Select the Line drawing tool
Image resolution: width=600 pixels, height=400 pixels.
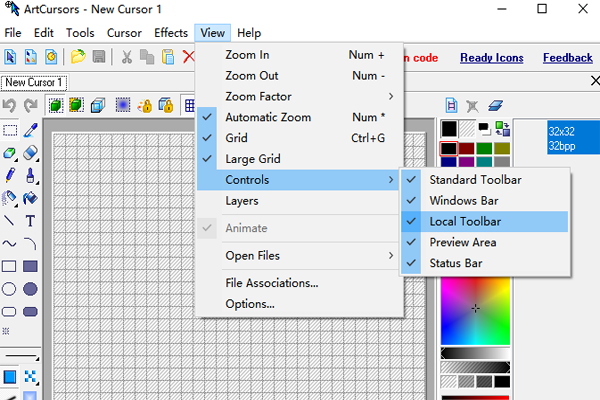[x=9, y=221]
